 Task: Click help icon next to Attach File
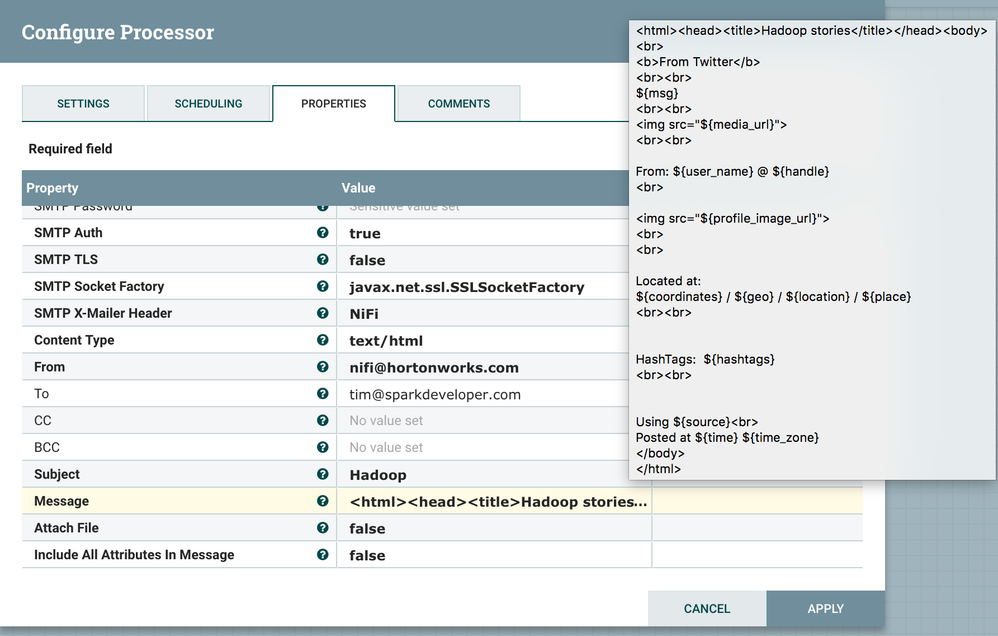(322, 528)
